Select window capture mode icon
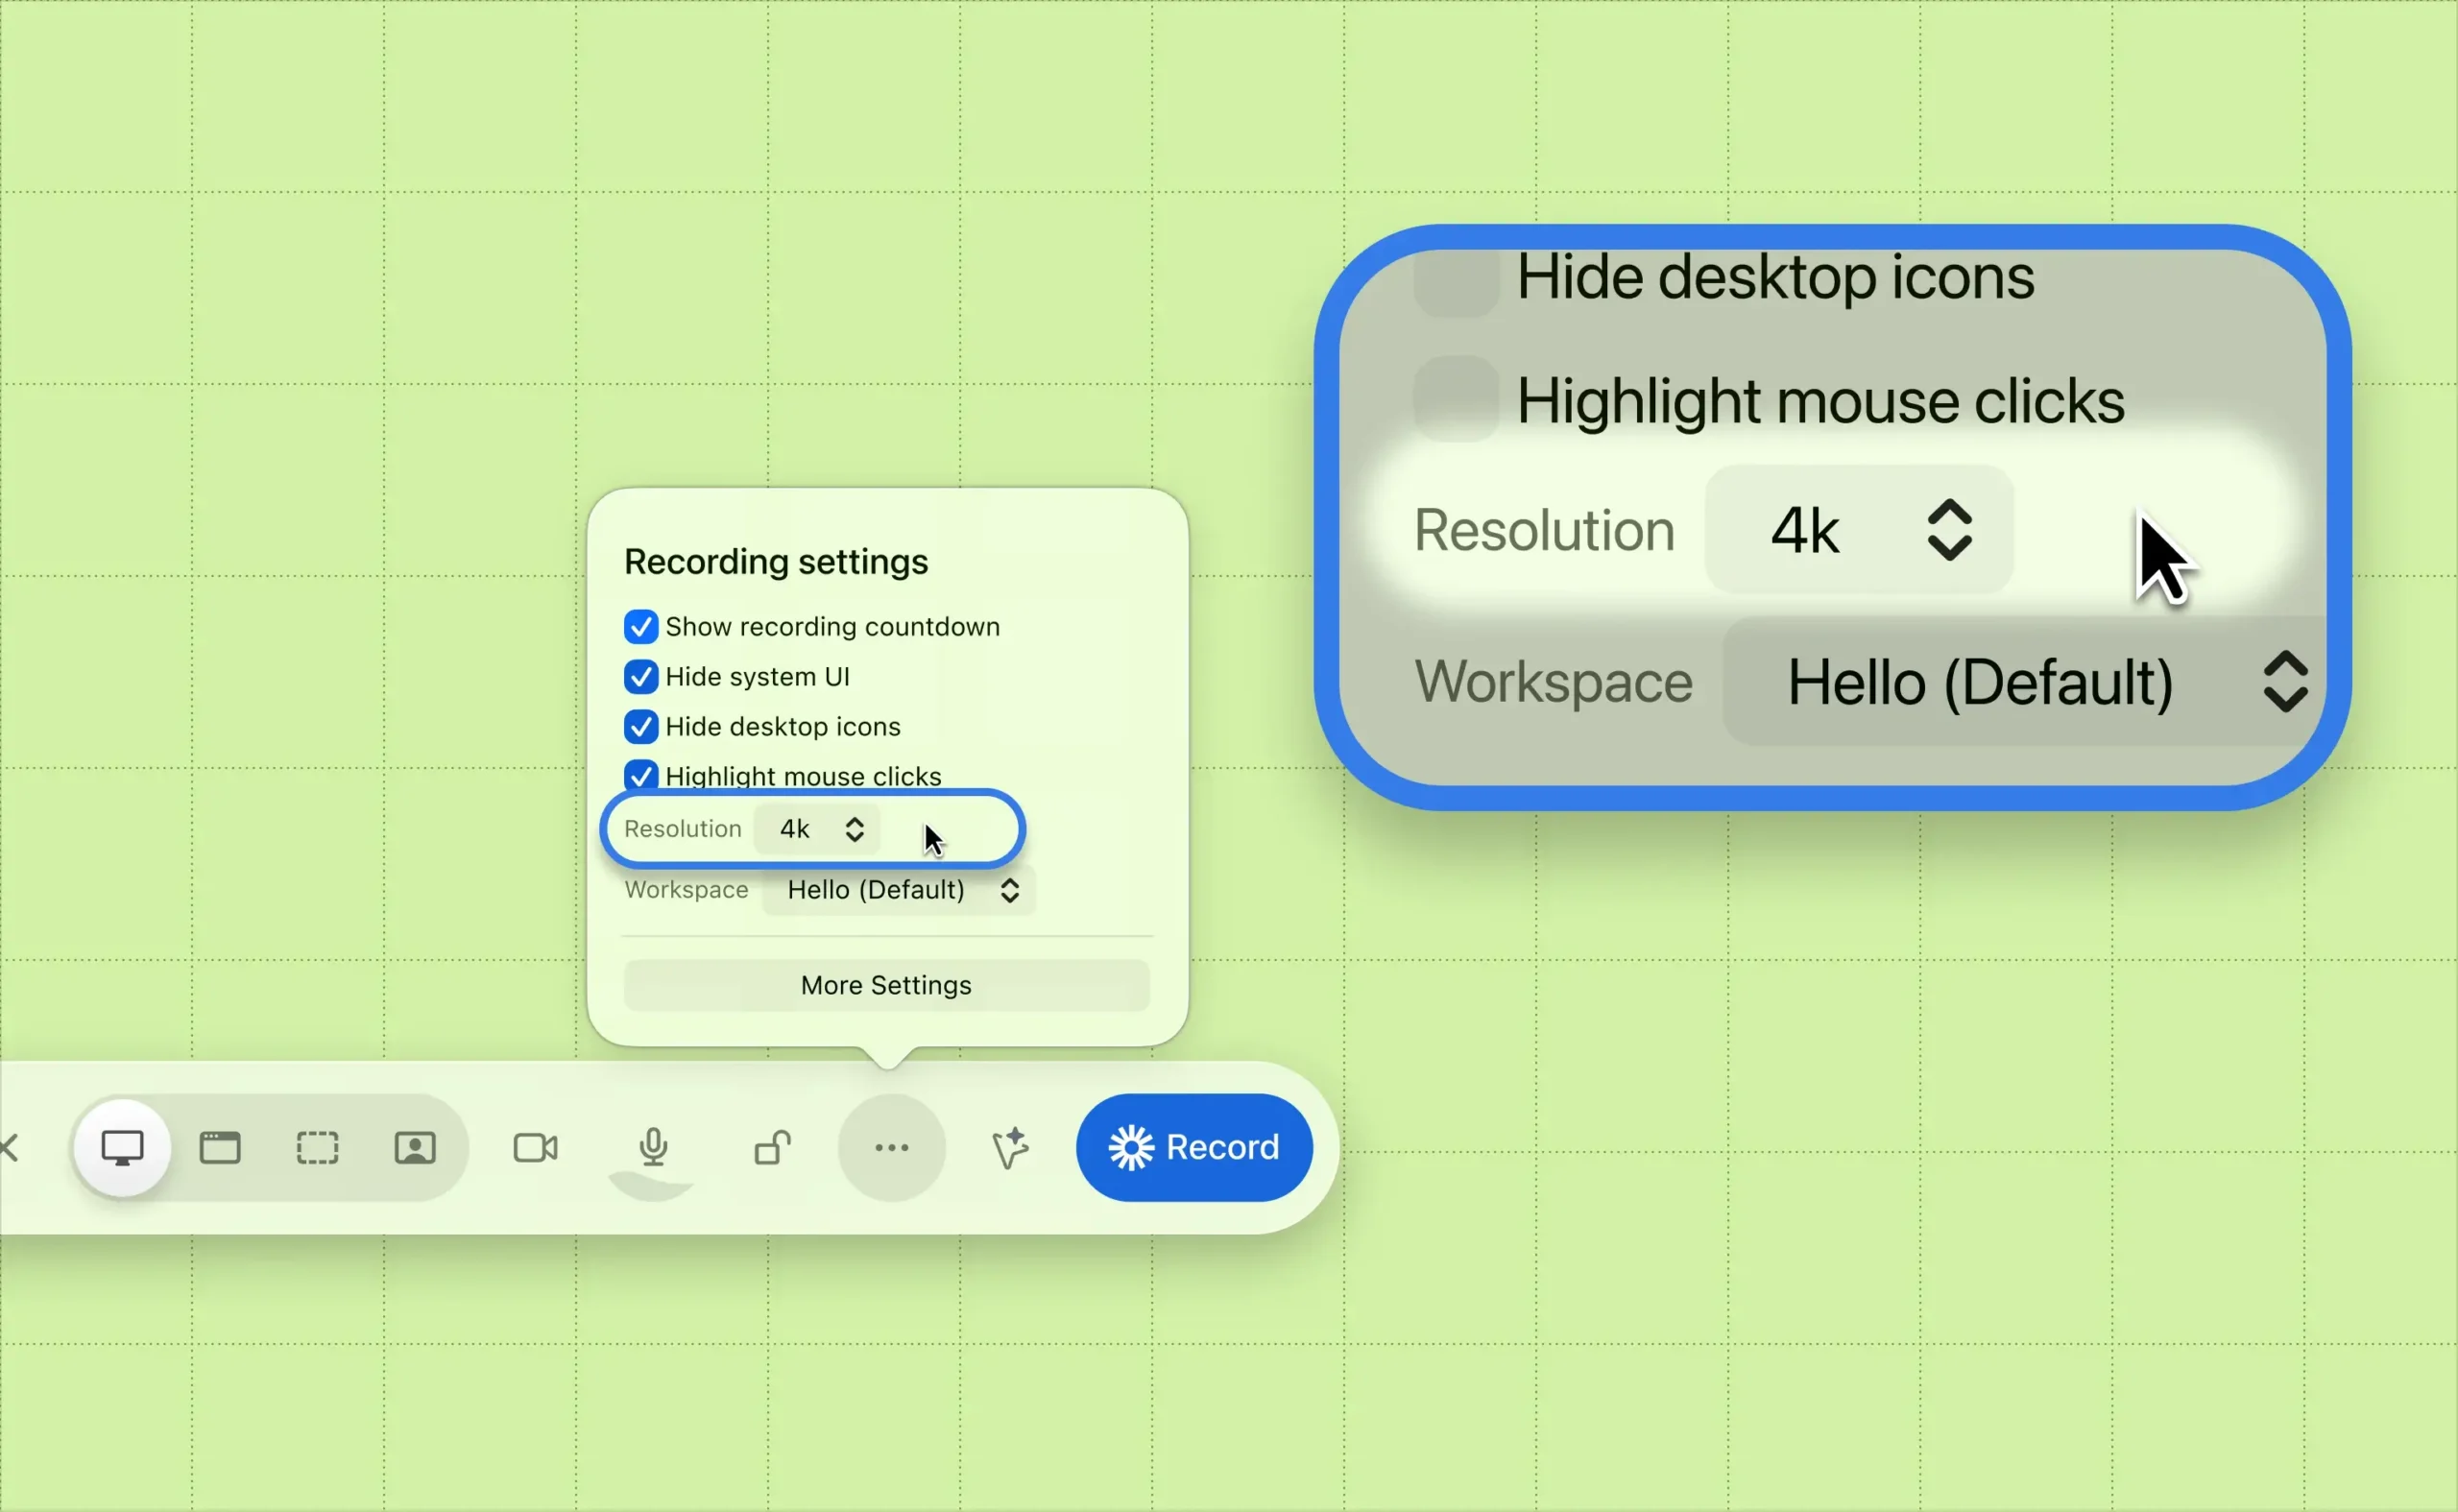2458x1512 pixels. [220, 1147]
